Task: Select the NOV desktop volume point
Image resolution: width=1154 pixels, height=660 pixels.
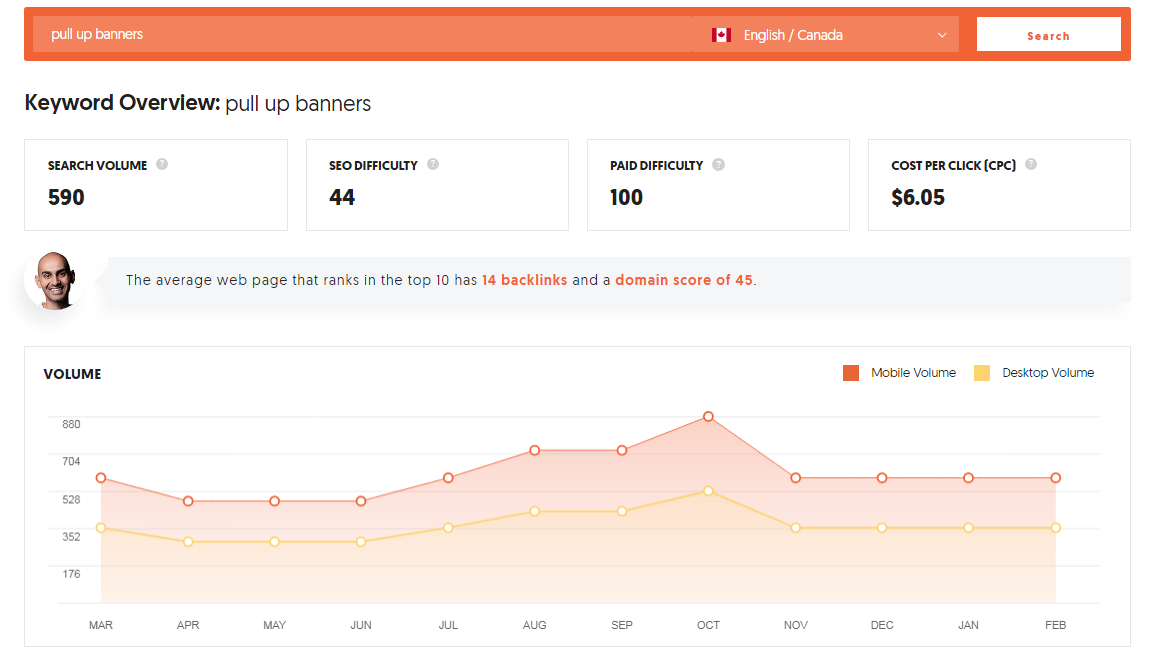Action: pyautogui.click(x=796, y=528)
